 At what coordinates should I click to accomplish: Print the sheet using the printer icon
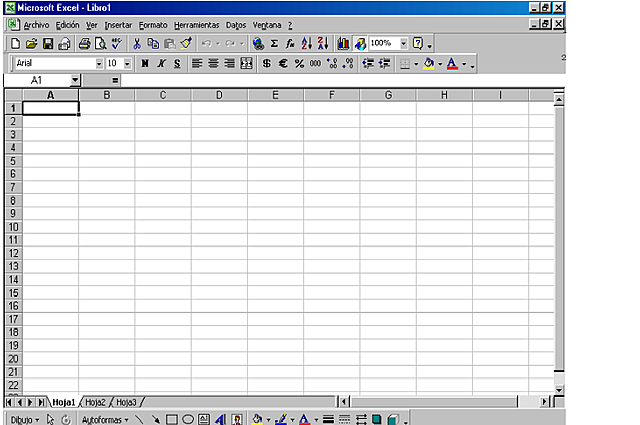tap(84, 43)
